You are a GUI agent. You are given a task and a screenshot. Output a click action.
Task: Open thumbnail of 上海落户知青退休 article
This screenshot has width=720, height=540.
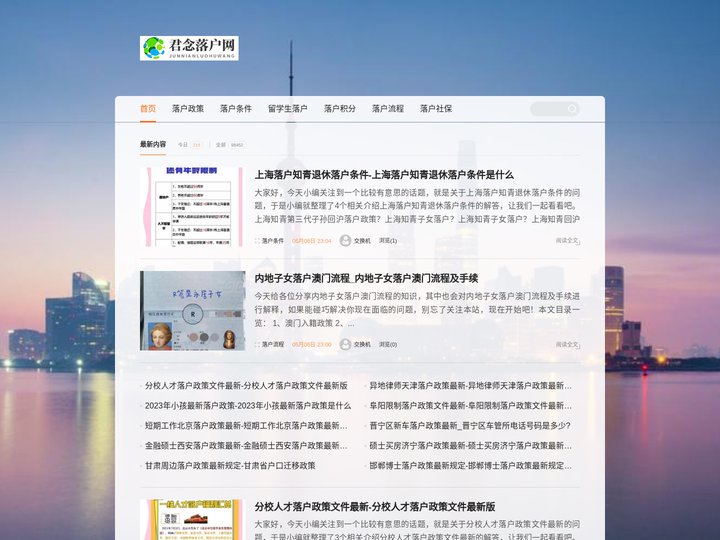(193, 207)
